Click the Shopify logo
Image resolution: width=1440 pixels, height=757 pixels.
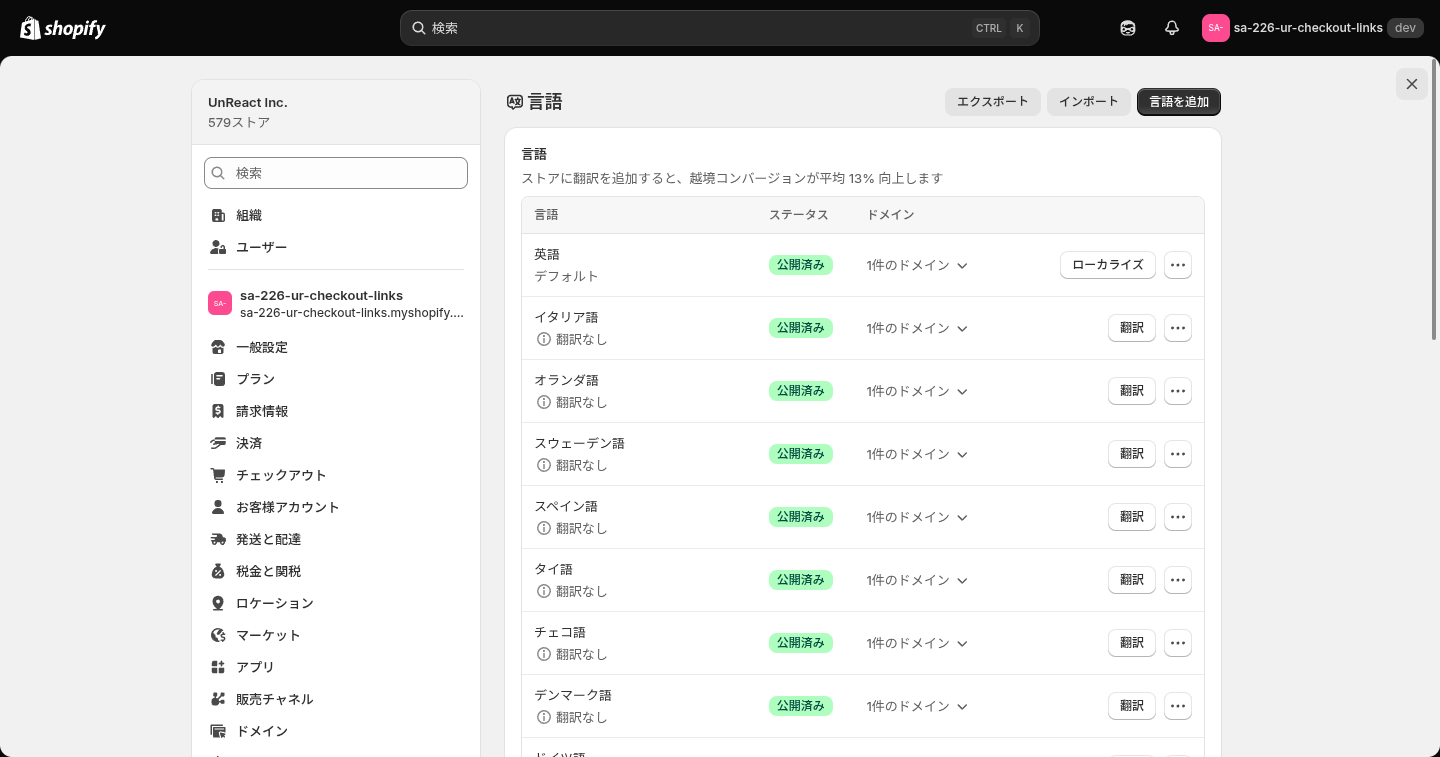(x=63, y=28)
